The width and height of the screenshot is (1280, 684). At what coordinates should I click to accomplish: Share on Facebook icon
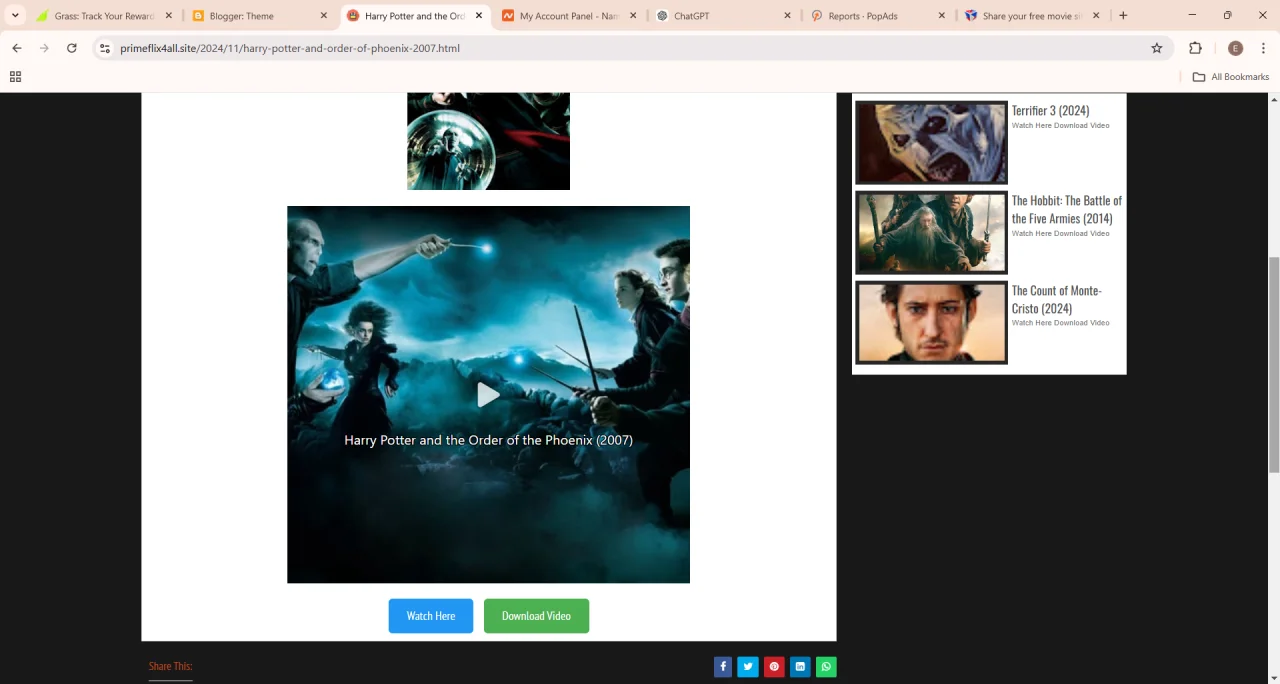pos(723,667)
